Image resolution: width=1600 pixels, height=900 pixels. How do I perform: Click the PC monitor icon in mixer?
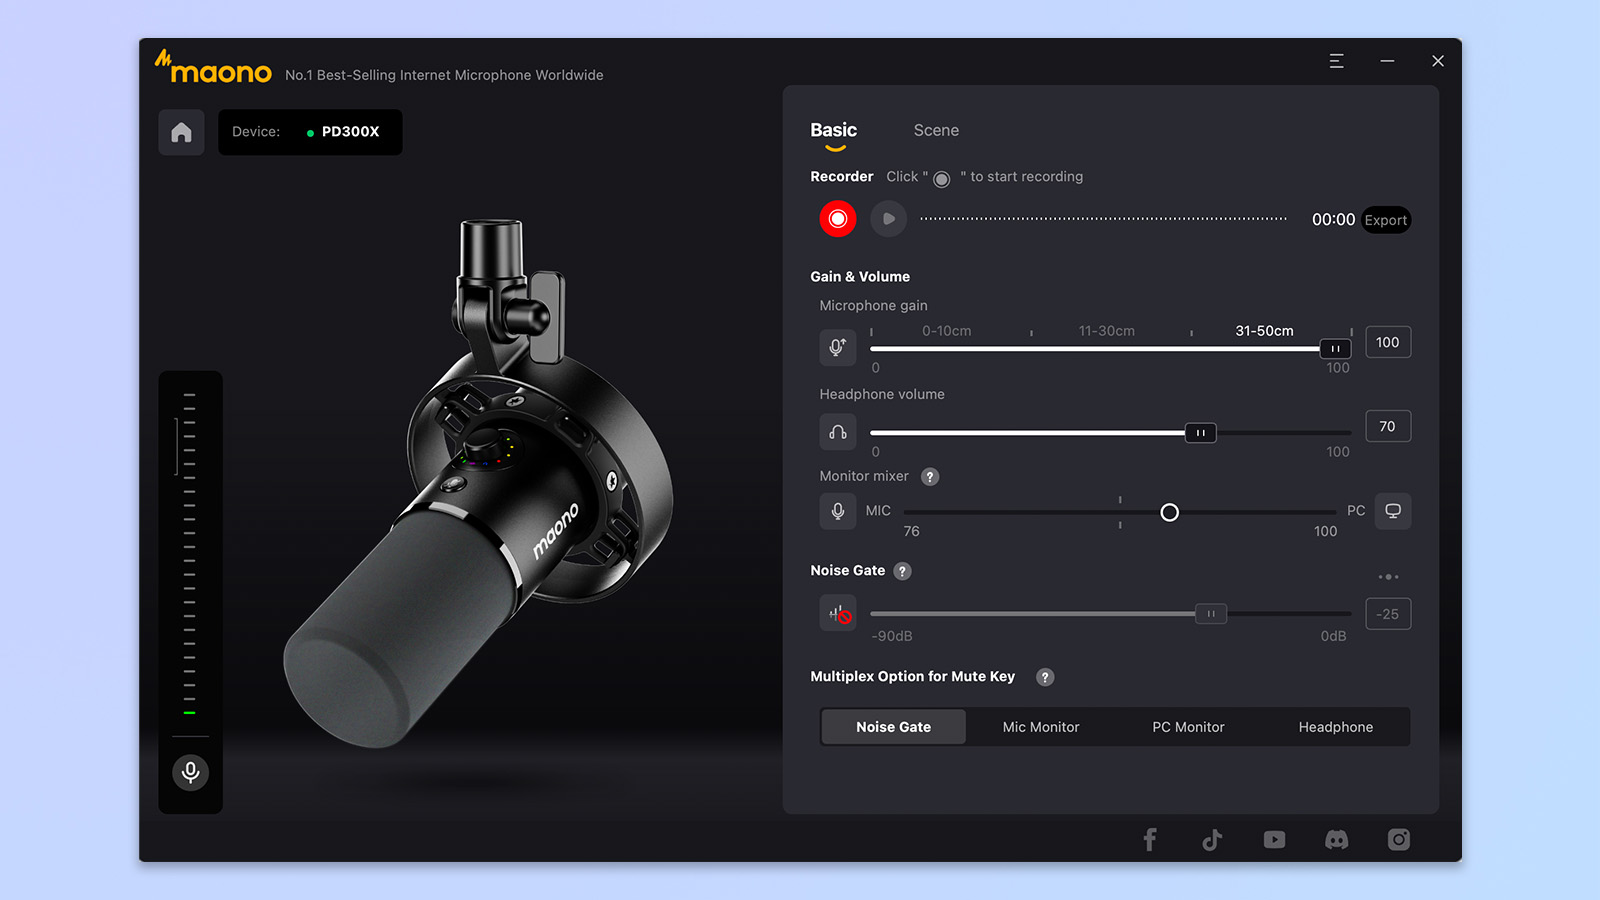click(x=1392, y=511)
